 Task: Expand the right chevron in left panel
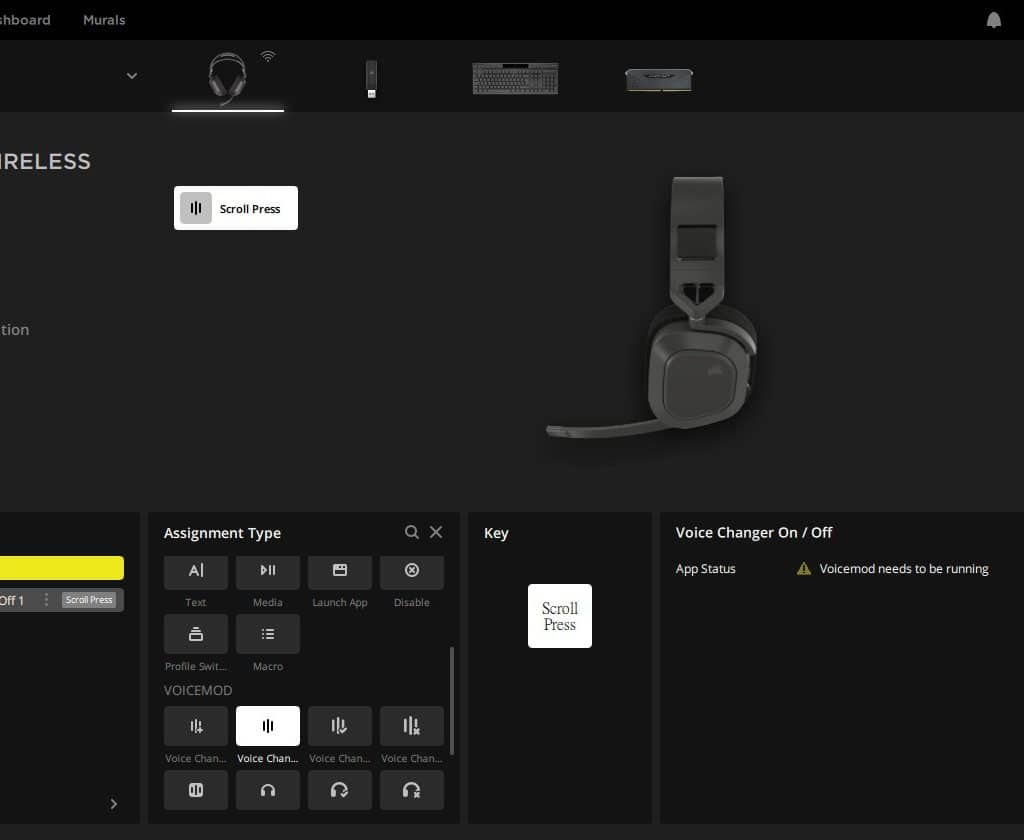pos(113,804)
